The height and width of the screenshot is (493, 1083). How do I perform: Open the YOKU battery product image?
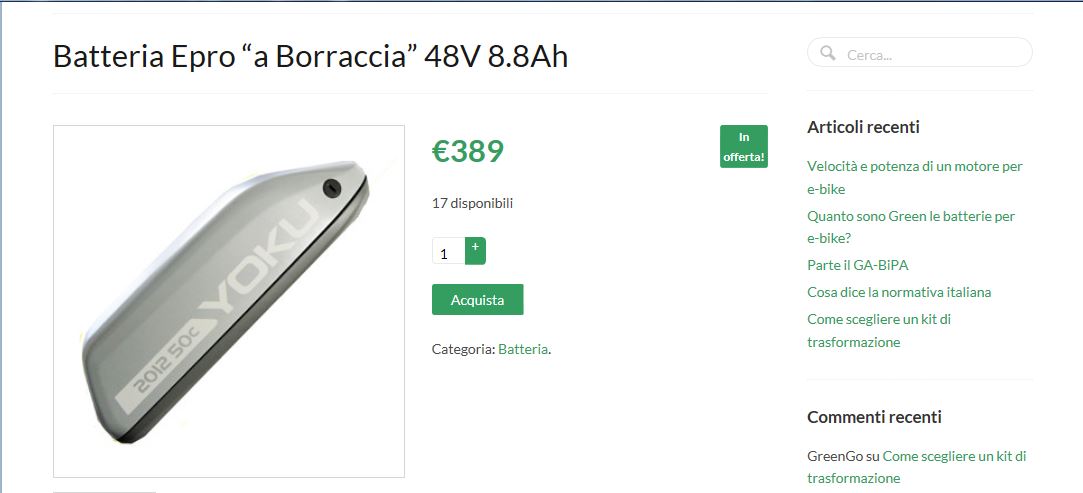[229, 301]
